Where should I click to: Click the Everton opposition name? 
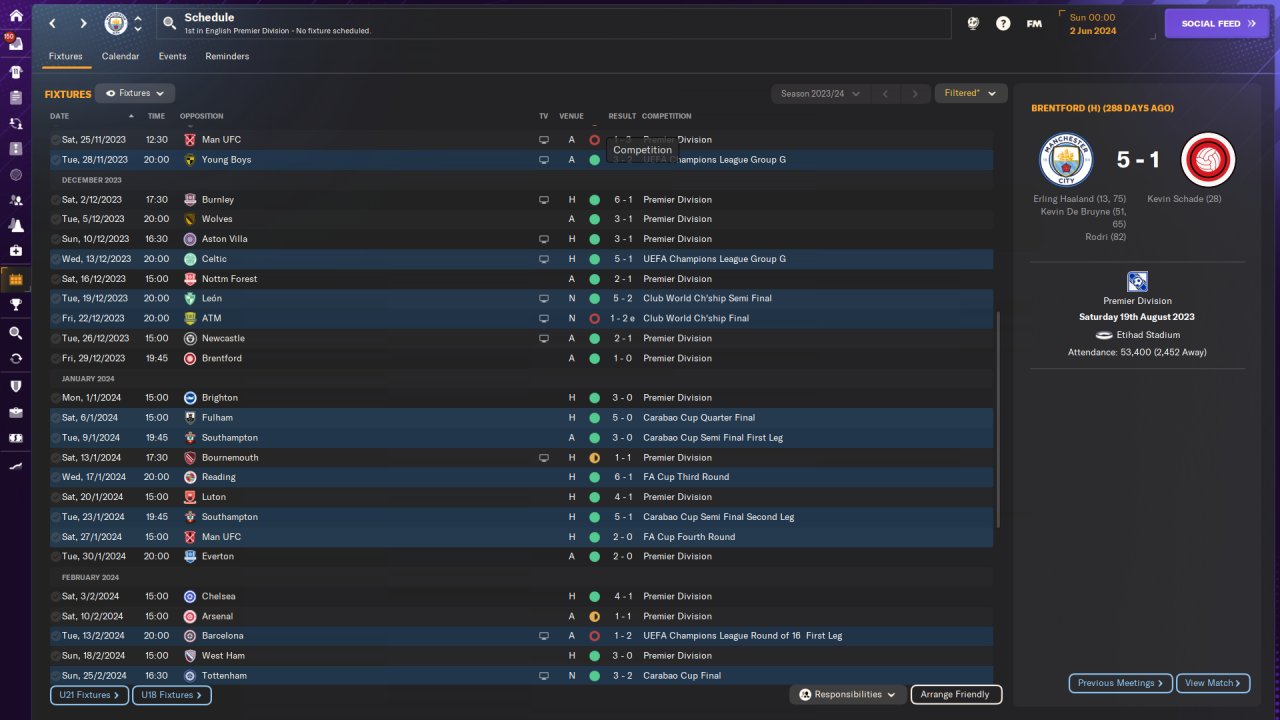pyautogui.click(x=218, y=556)
